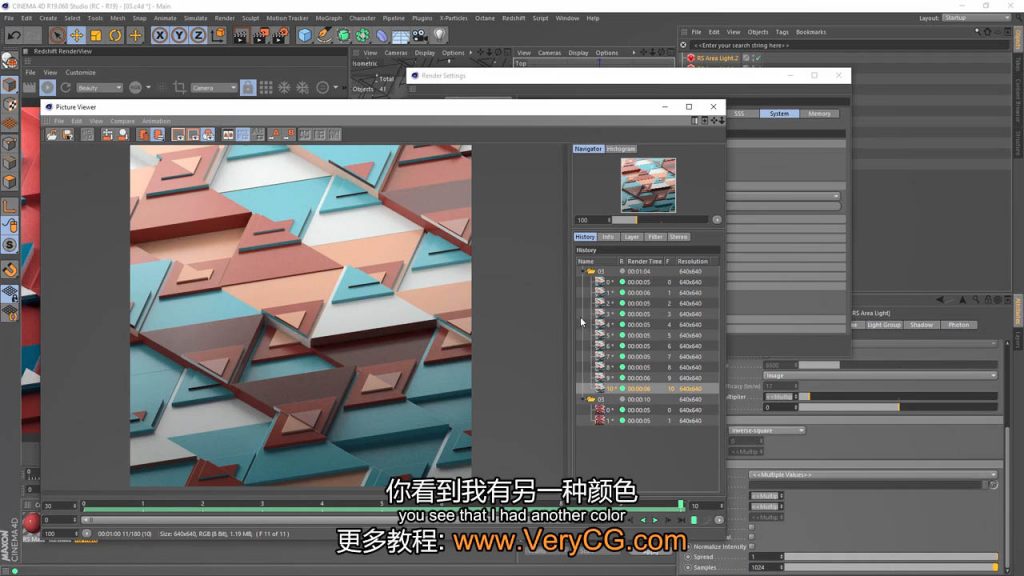Switch to the Info tab in Picture Viewer
1024x576 pixels.
click(x=608, y=237)
